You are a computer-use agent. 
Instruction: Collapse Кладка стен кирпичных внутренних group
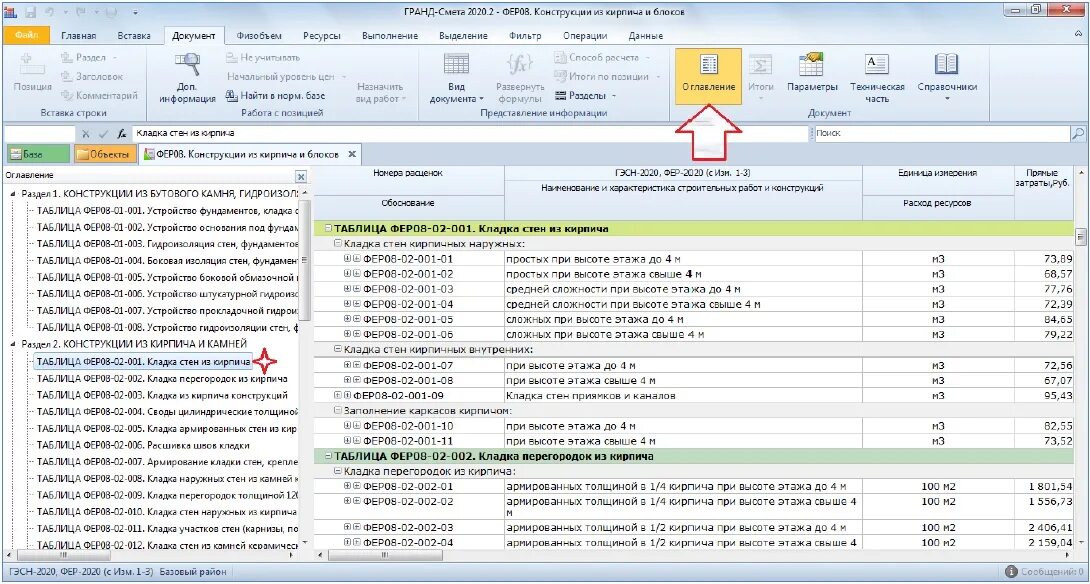(x=339, y=350)
